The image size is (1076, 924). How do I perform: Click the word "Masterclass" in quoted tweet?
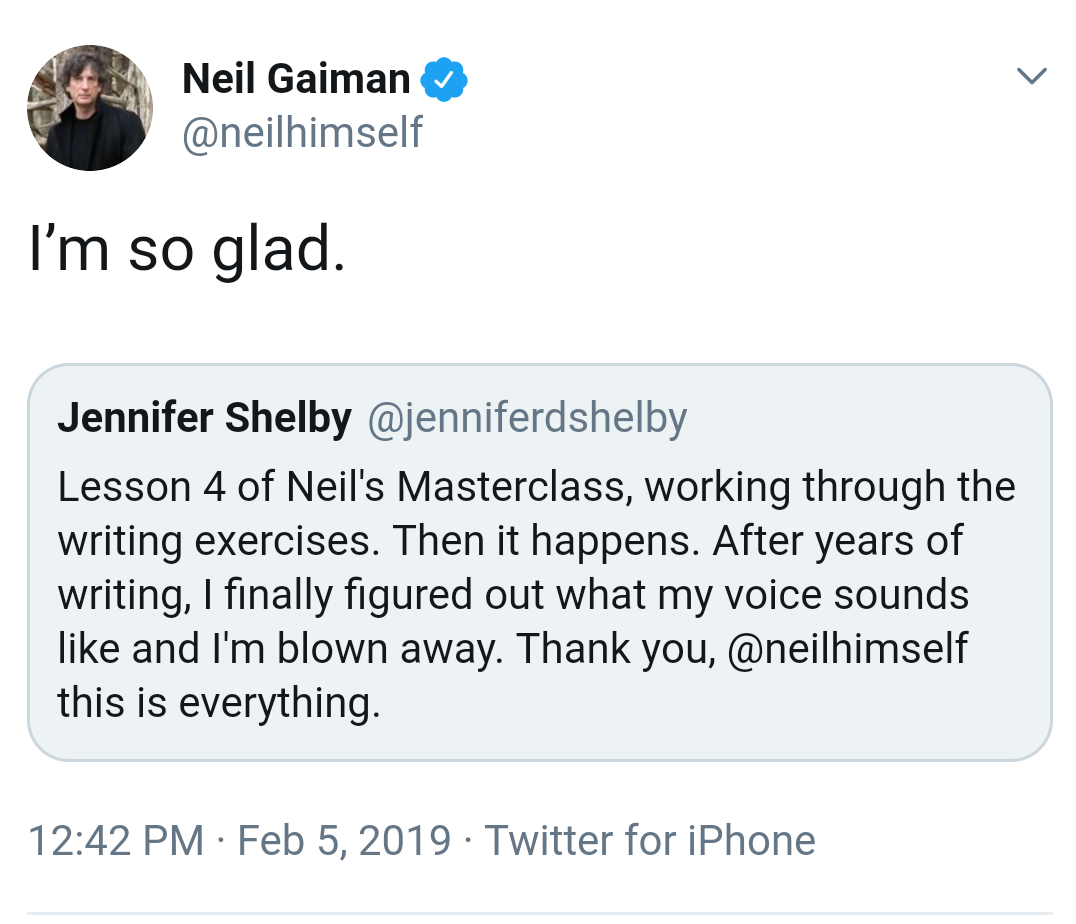pos(514,487)
